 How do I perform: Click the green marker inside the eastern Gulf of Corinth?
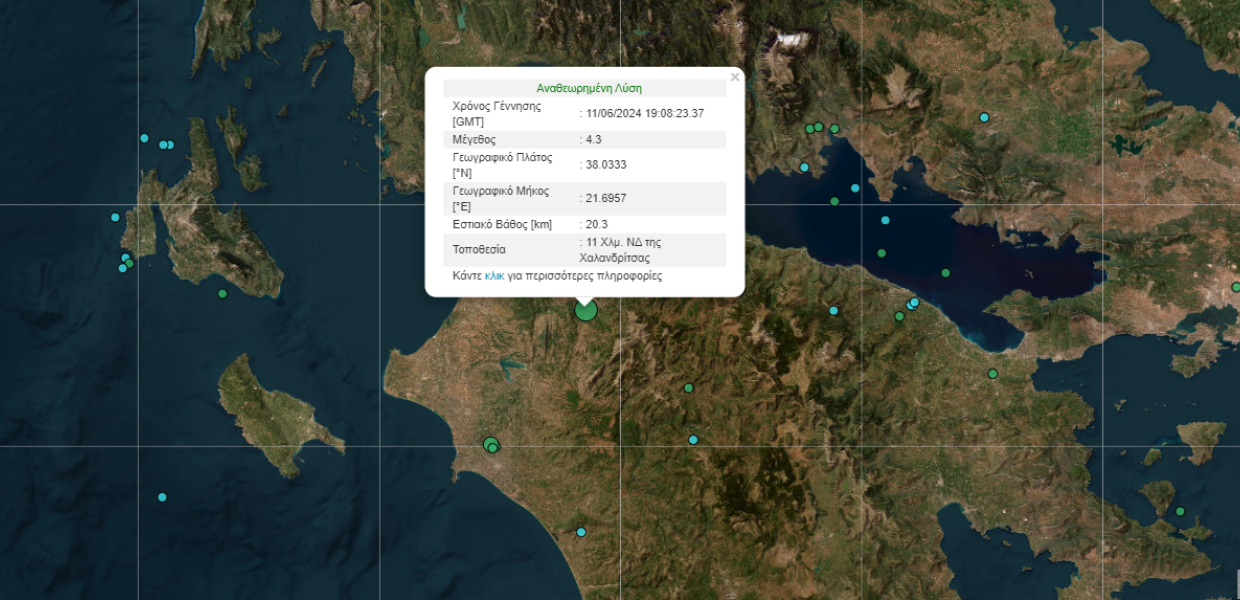click(x=945, y=272)
